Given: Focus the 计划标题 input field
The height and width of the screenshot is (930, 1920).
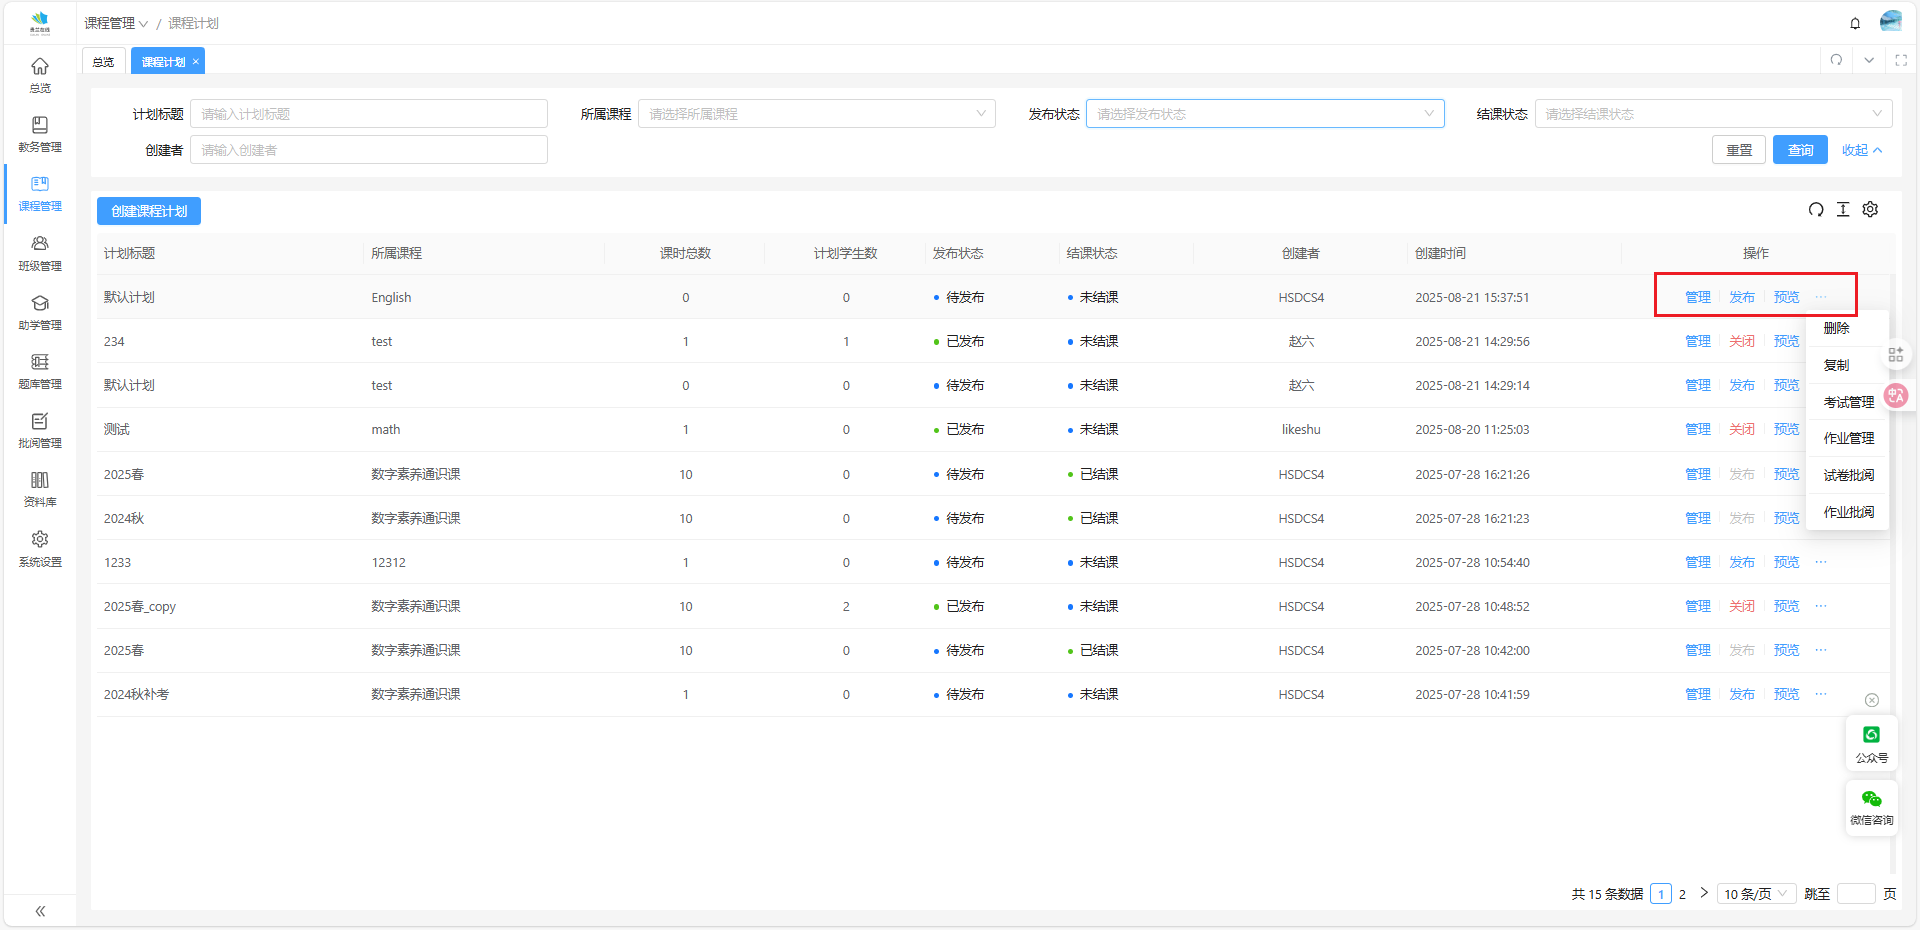Looking at the screenshot, I should [368, 114].
